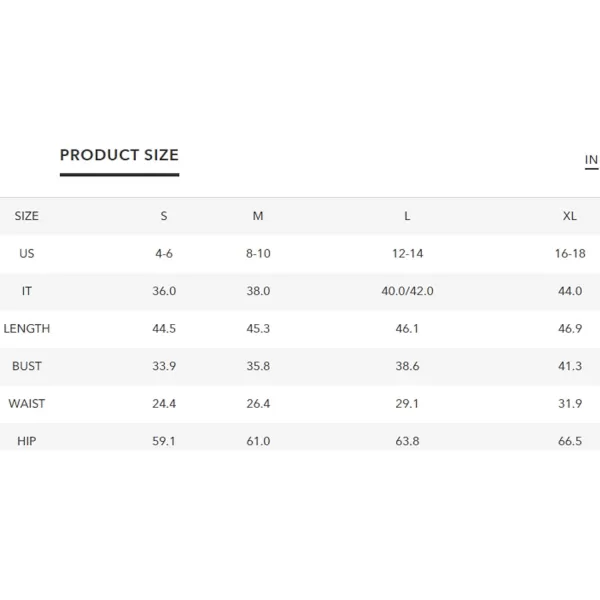
Task: Click the IT row label
Action: 26,291
